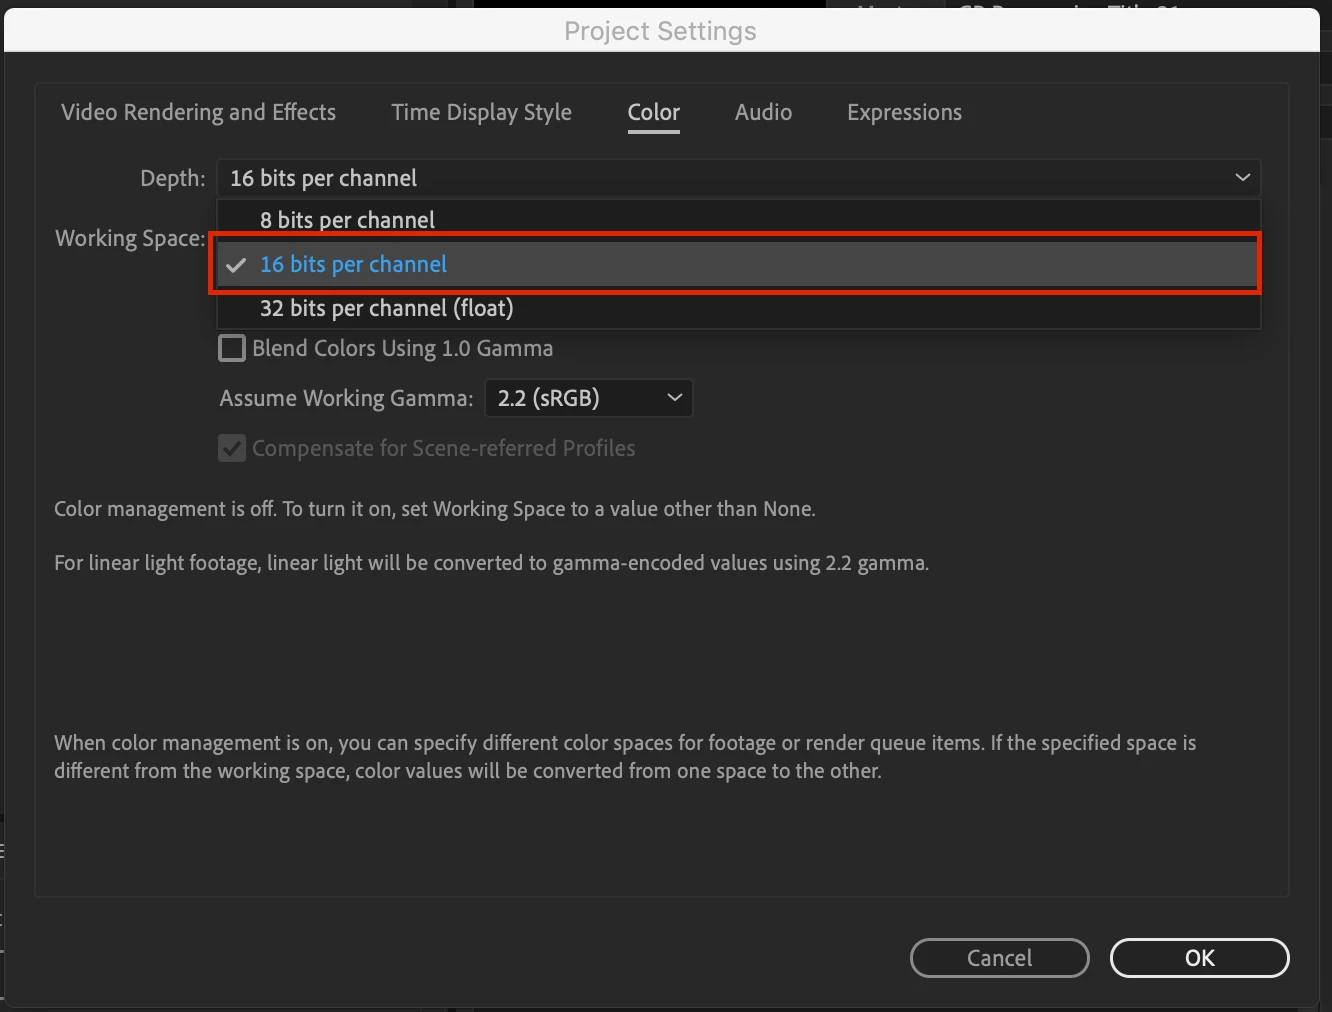Select the Color tab
This screenshot has width=1332, height=1012.
pyautogui.click(x=654, y=112)
